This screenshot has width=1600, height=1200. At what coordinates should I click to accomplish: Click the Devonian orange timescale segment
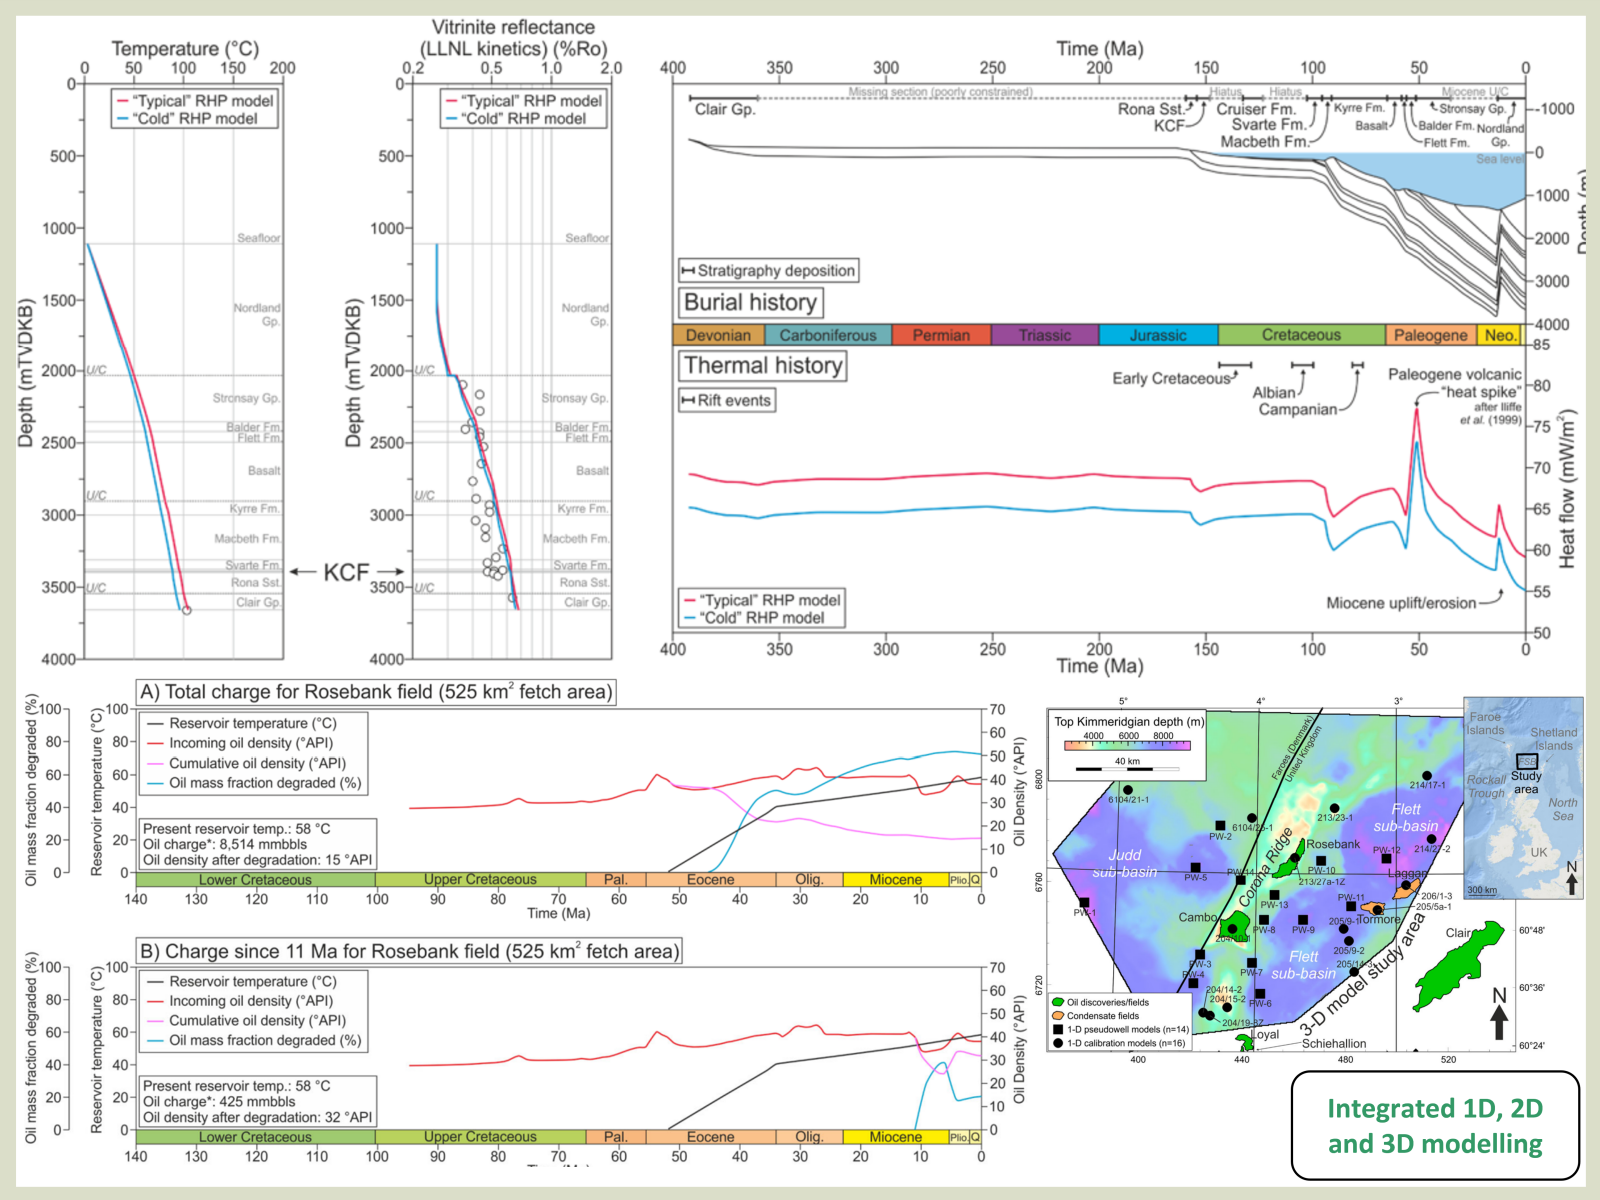tap(717, 335)
